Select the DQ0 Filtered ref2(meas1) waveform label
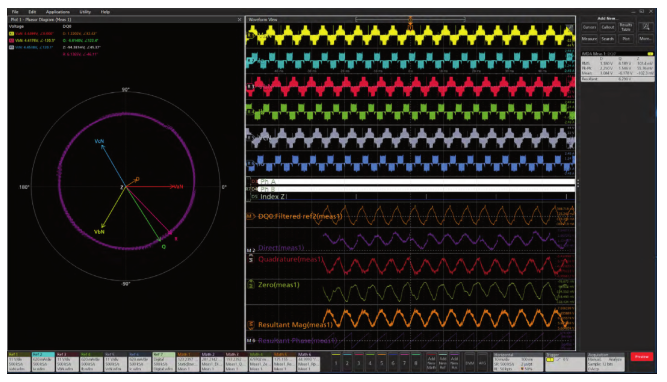 pyautogui.click(x=300, y=216)
